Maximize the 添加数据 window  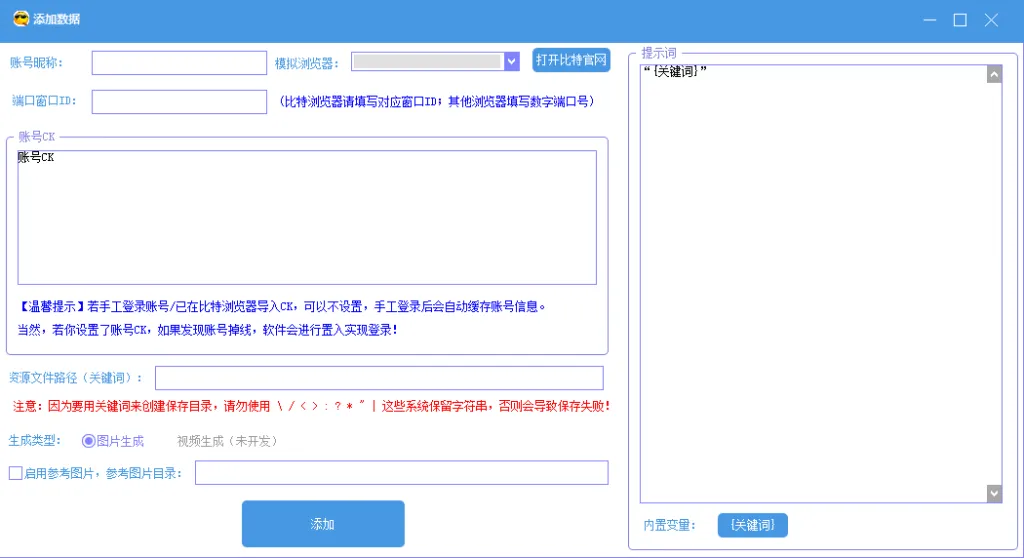[960, 20]
